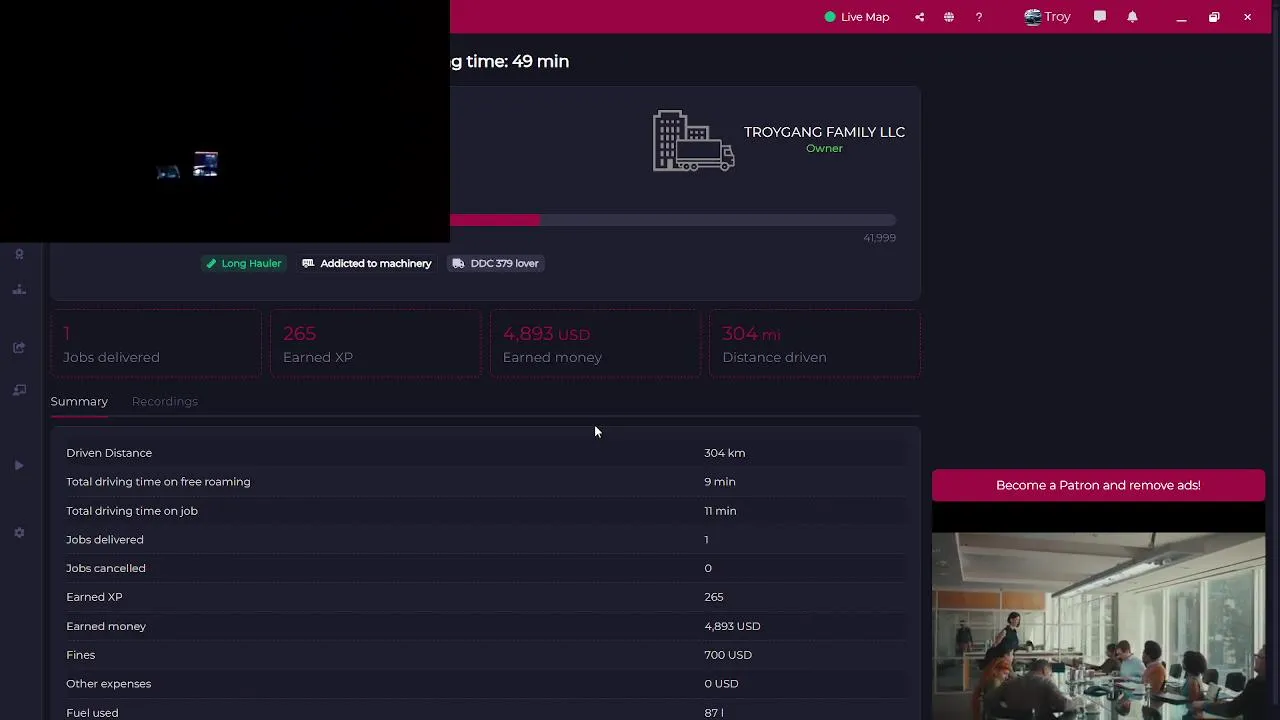Click the Driven Distance row label
This screenshot has width=1280, height=720.
click(x=109, y=453)
